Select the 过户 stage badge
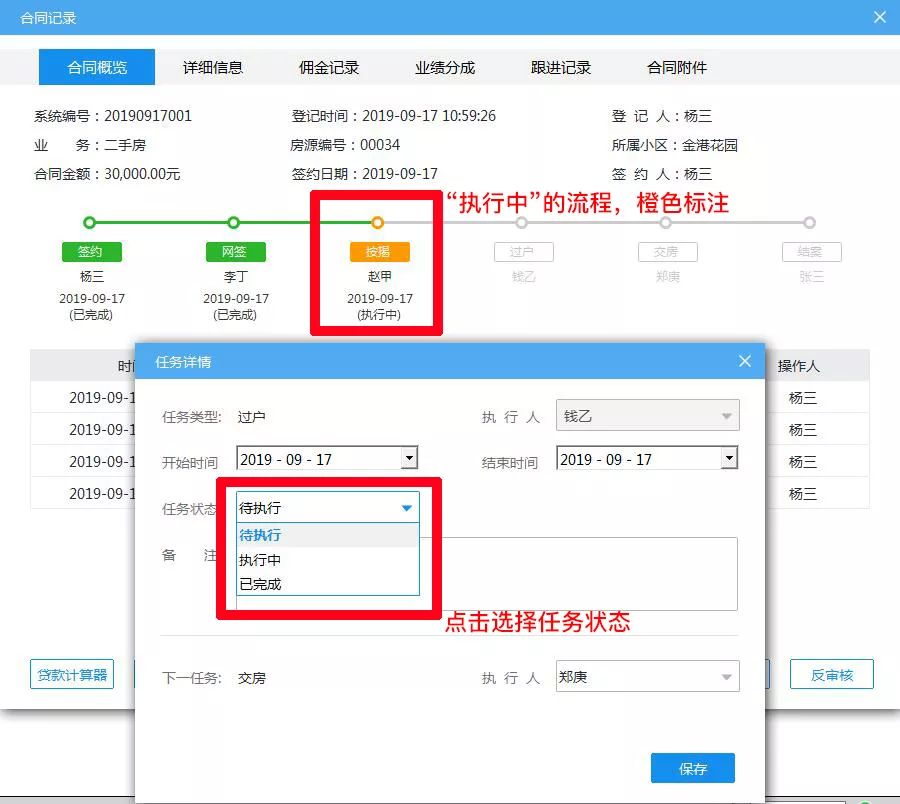The image size is (900, 804). [522, 251]
